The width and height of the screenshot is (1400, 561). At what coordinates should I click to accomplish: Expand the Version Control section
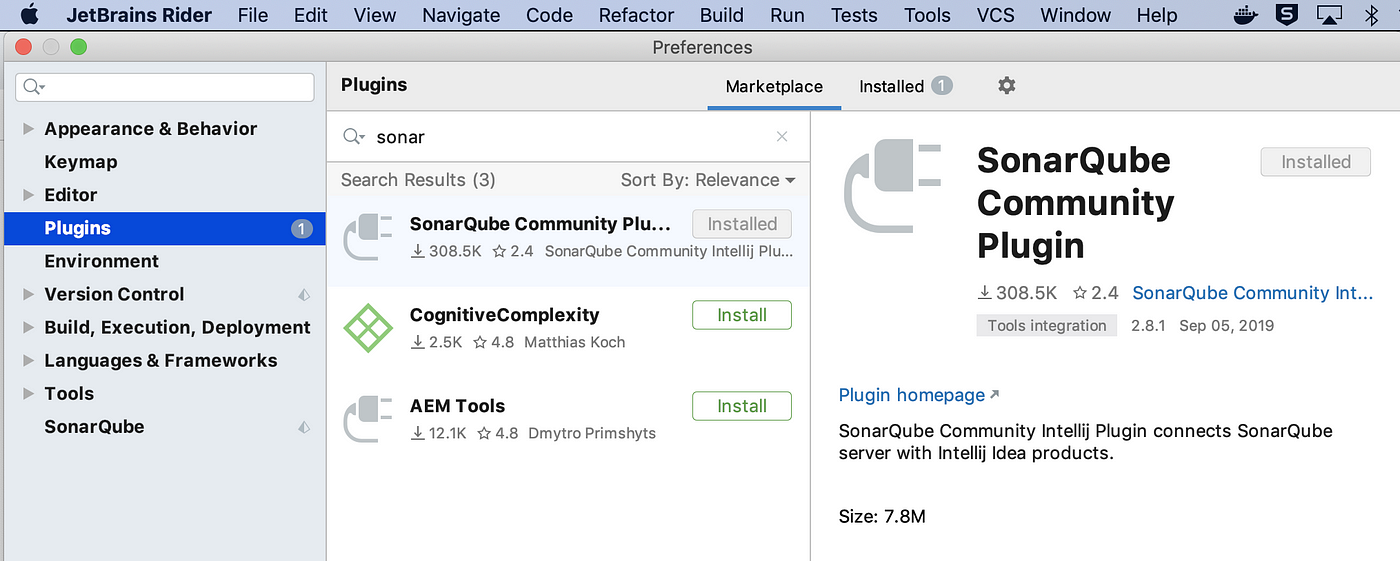(28, 294)
